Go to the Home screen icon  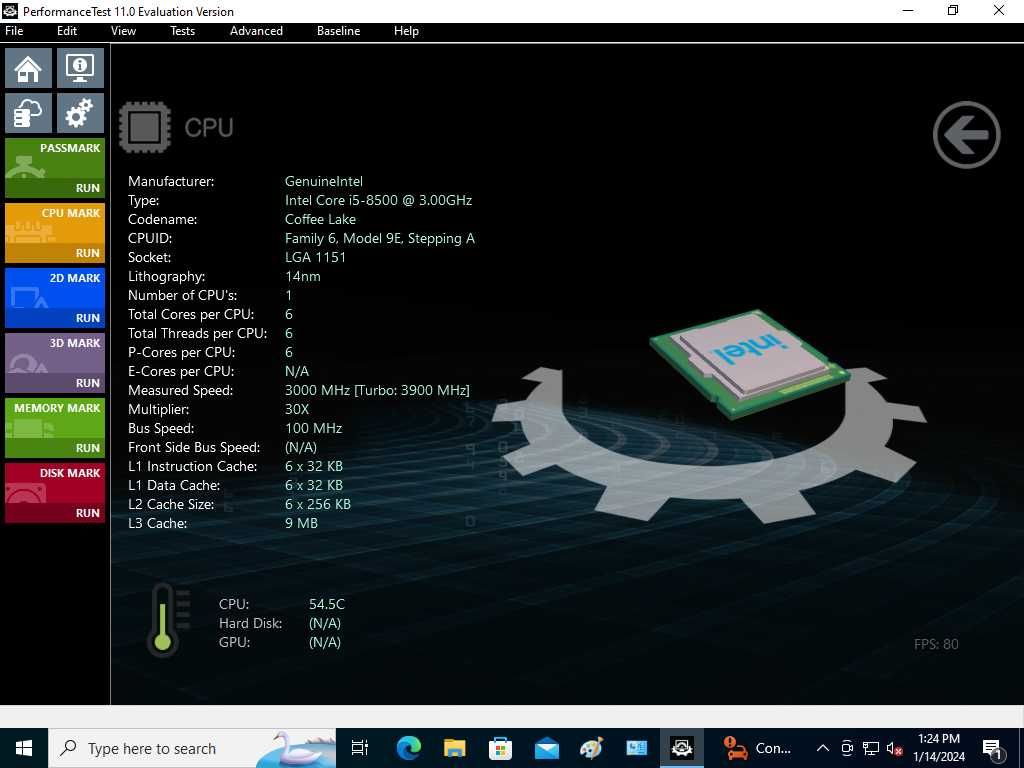click(28, 68)
